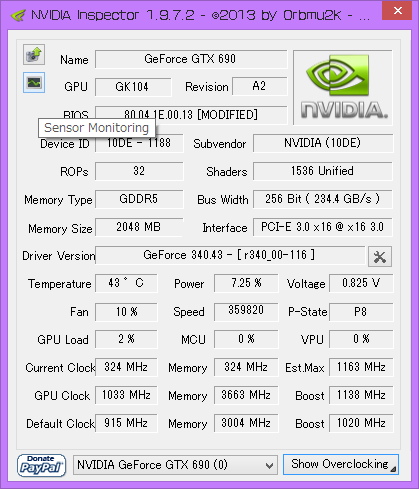This screenshot has height=489, width=419.
Task: Open driver profile settings wrench icon
Action: [380, 257]
